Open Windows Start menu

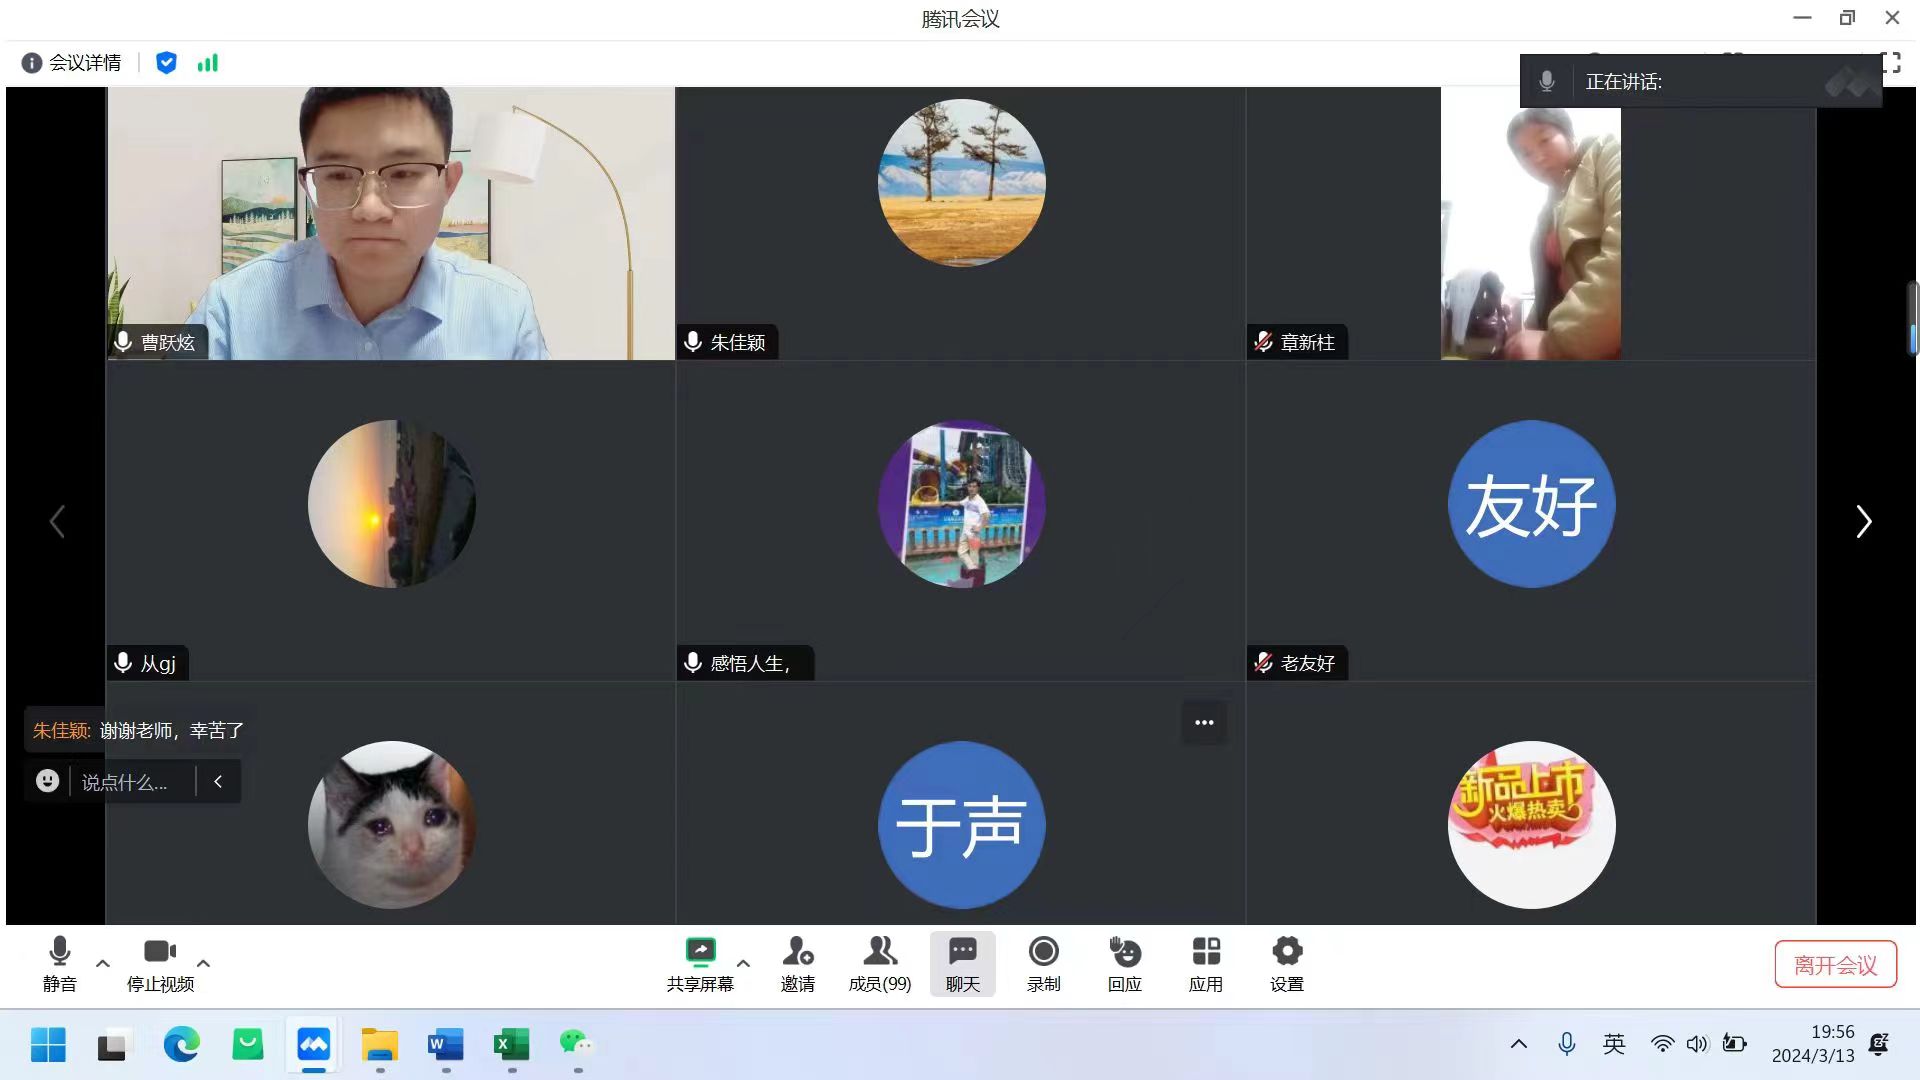pos(47,1045)
